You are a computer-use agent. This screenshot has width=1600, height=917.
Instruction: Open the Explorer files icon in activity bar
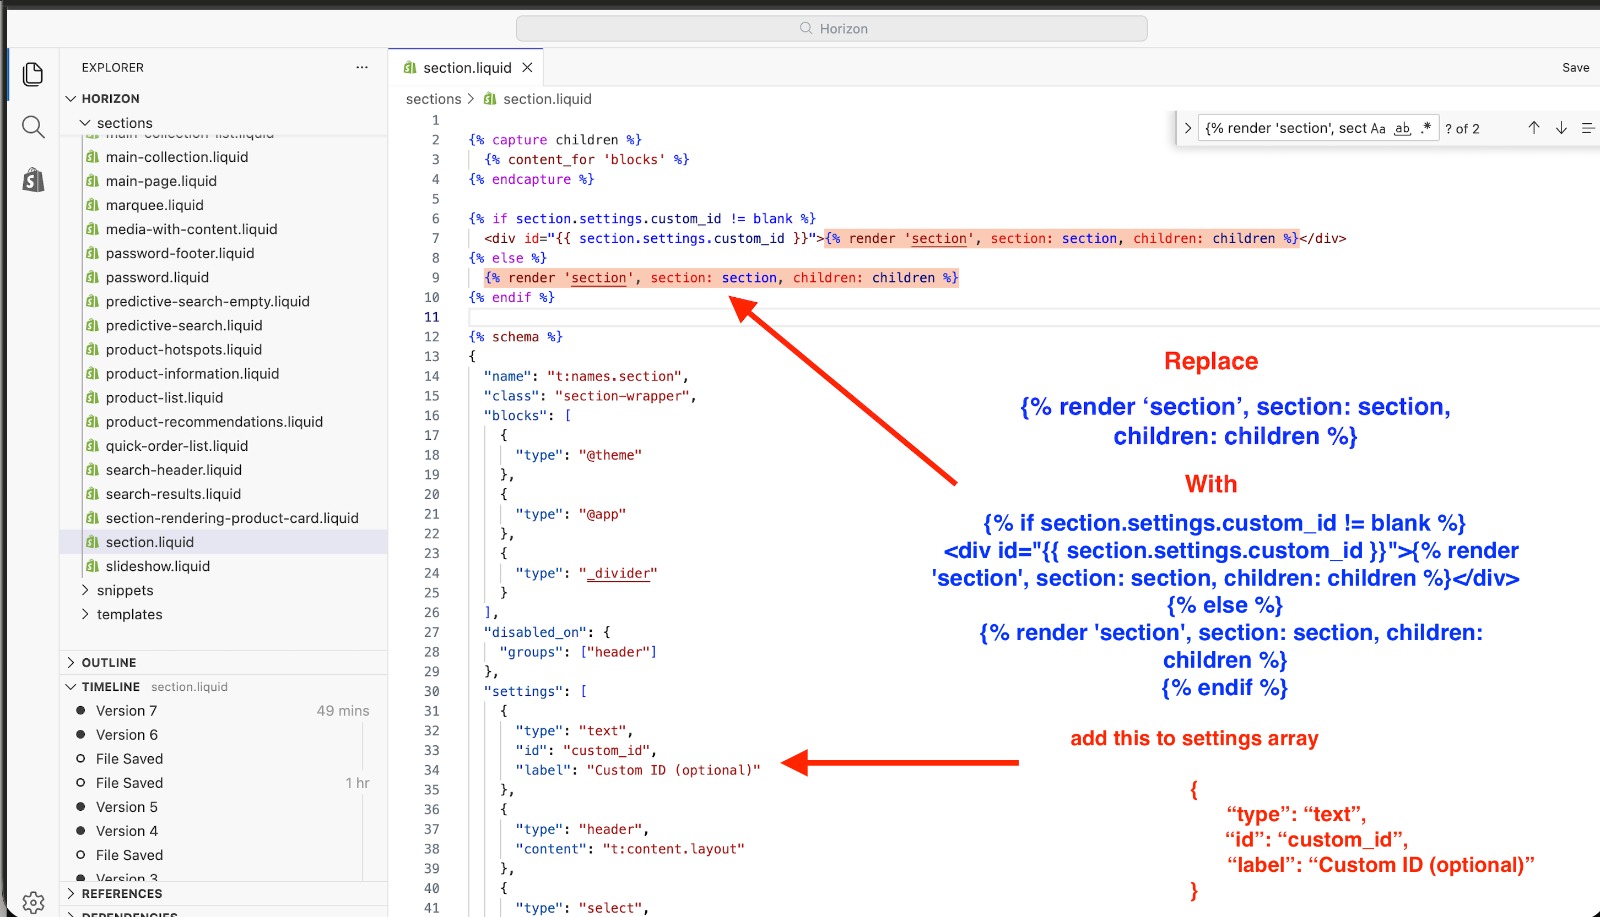tap(33, 74)
